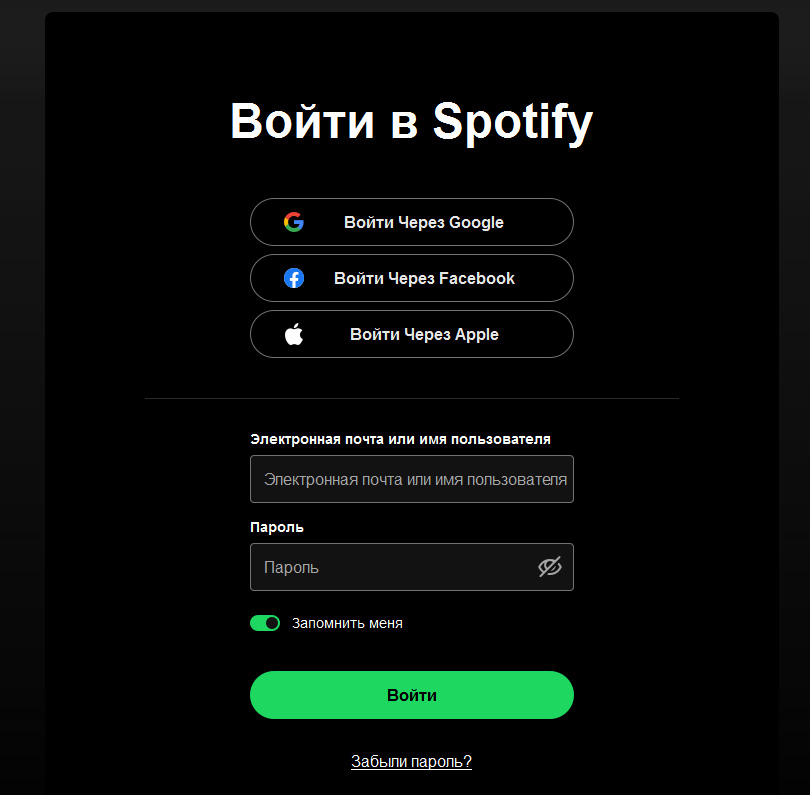Click the Пароль label above password field

pos(277,527)
